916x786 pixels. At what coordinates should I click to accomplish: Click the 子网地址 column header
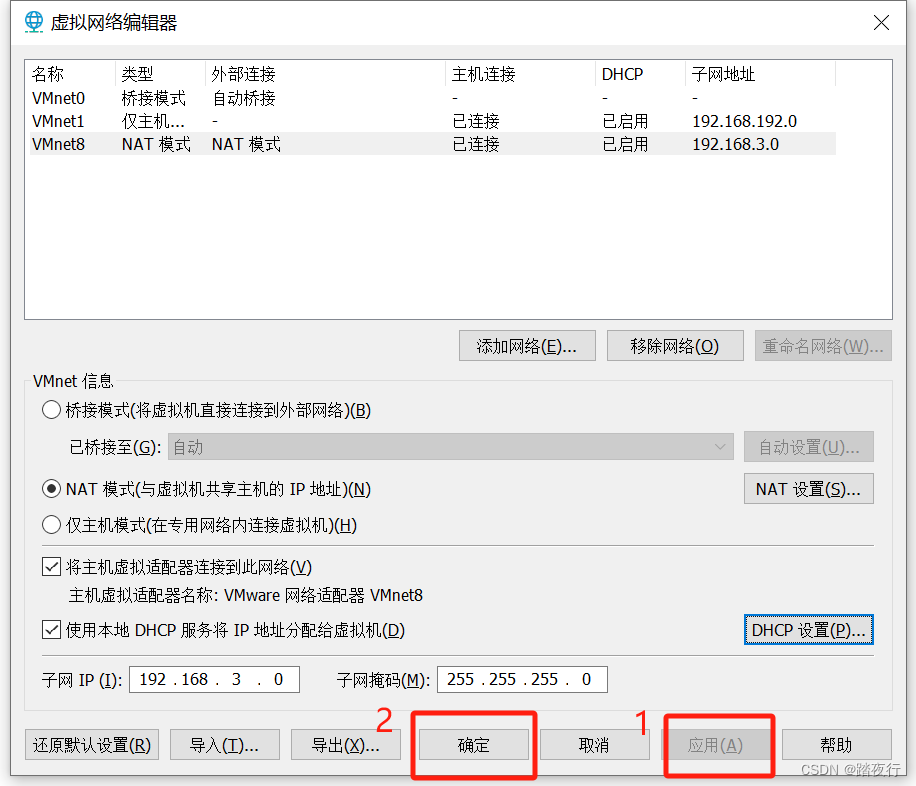[x=761, y=74]
